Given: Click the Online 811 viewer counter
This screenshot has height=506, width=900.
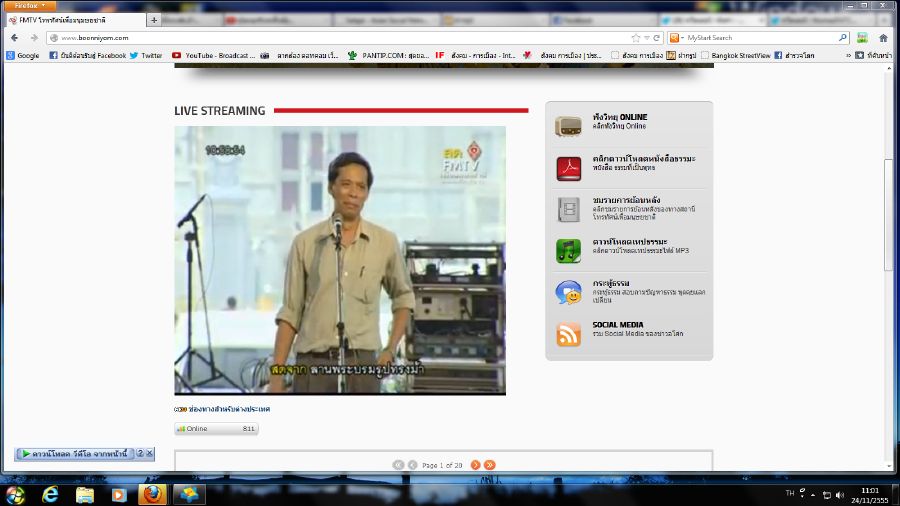Looking at the screenshot, I should click(216, 429).
